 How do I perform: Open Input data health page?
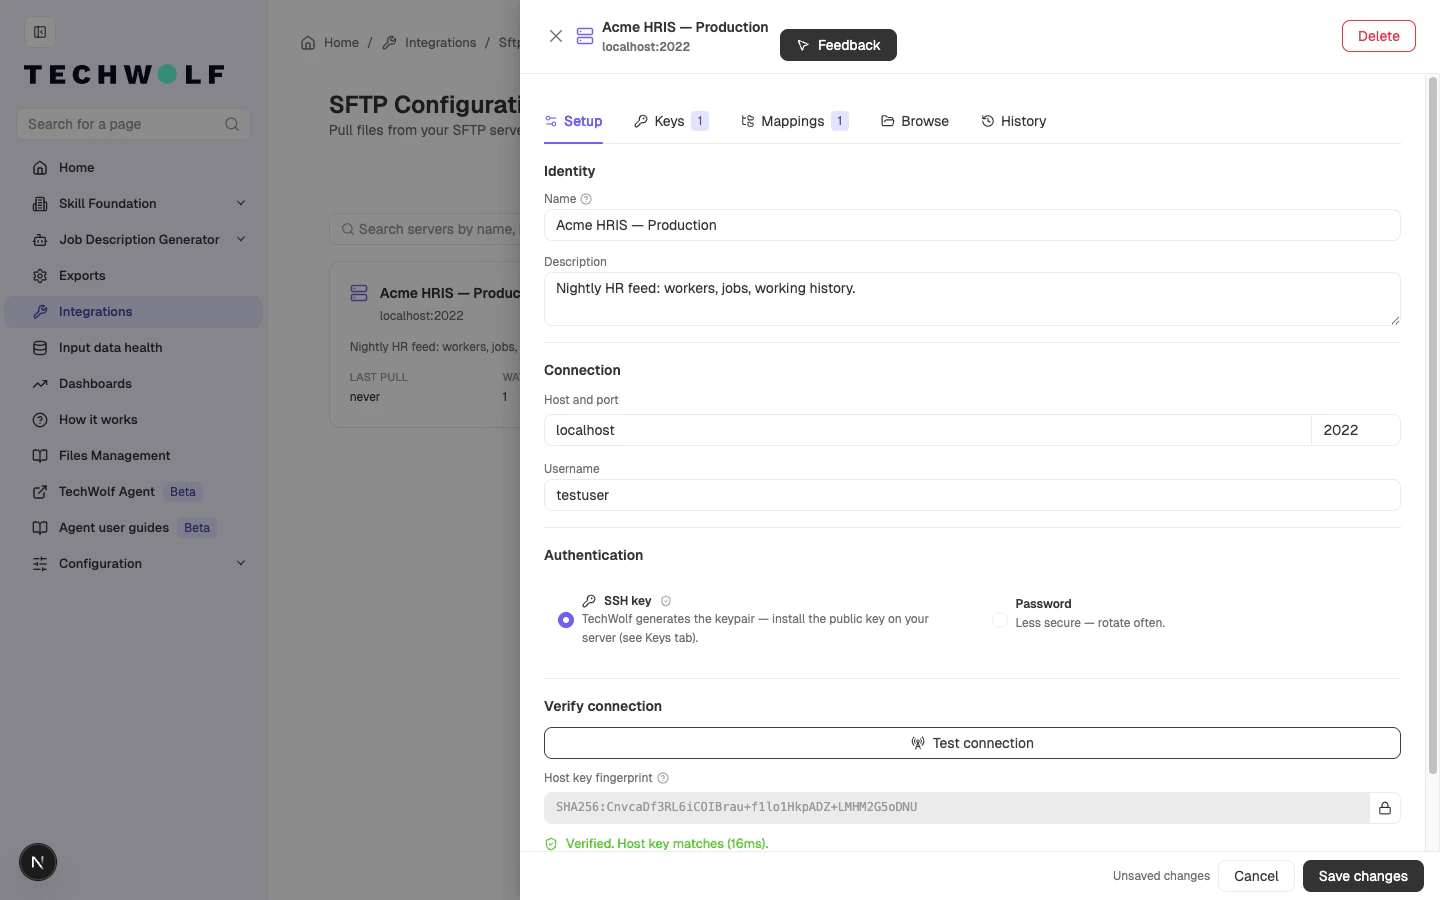[x=110, y=348]
